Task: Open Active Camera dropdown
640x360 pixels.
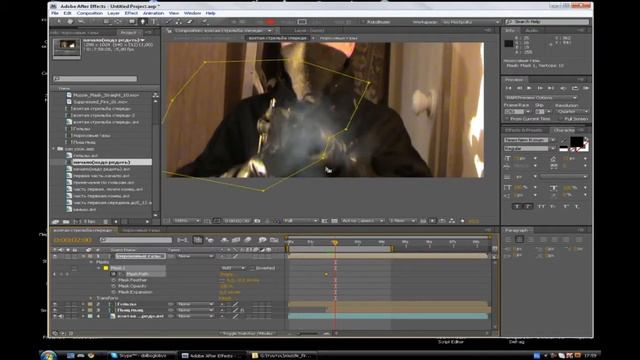Action: 363,221
